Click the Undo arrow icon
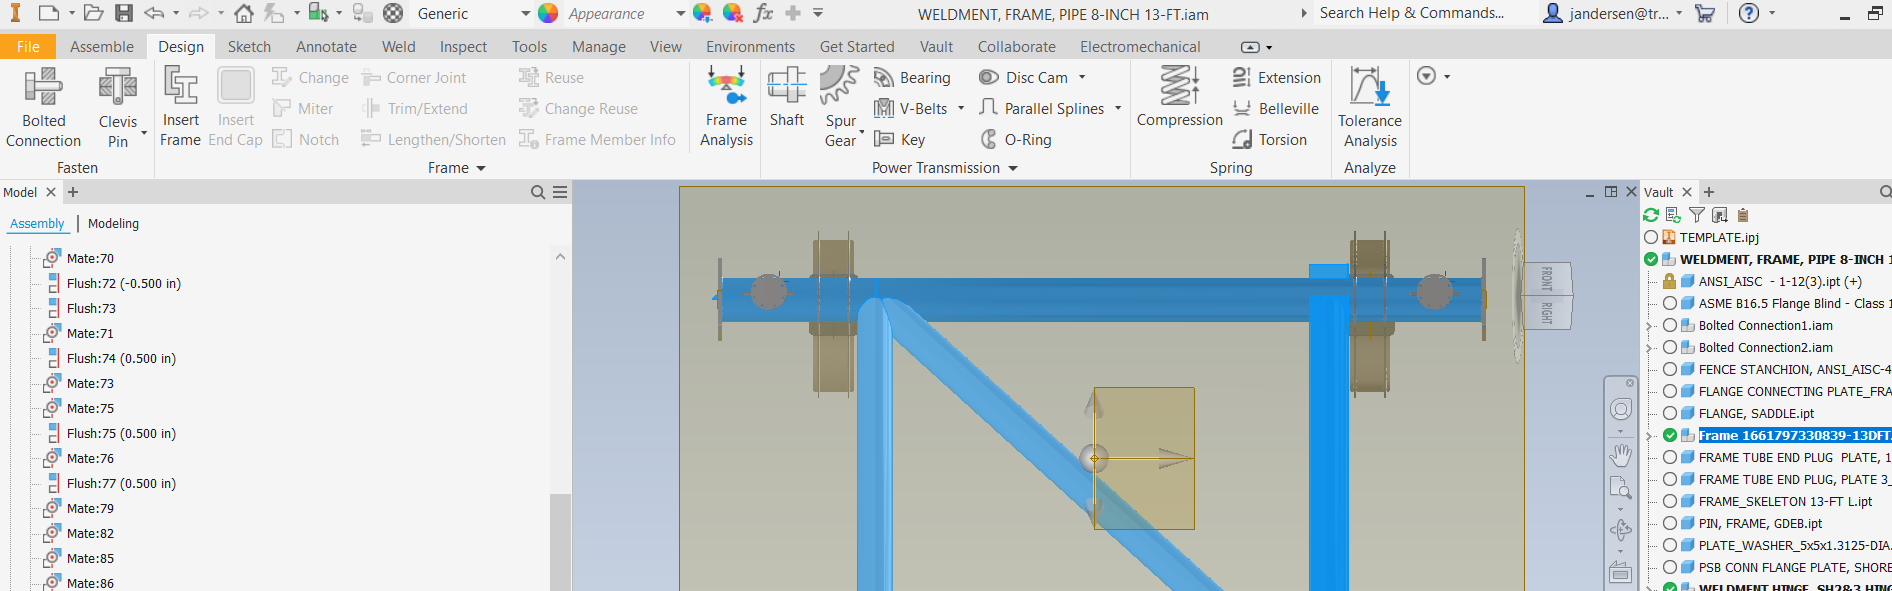Image resolution: width=1892 pixels, height=591 pixels. click(x=154, y=13)
